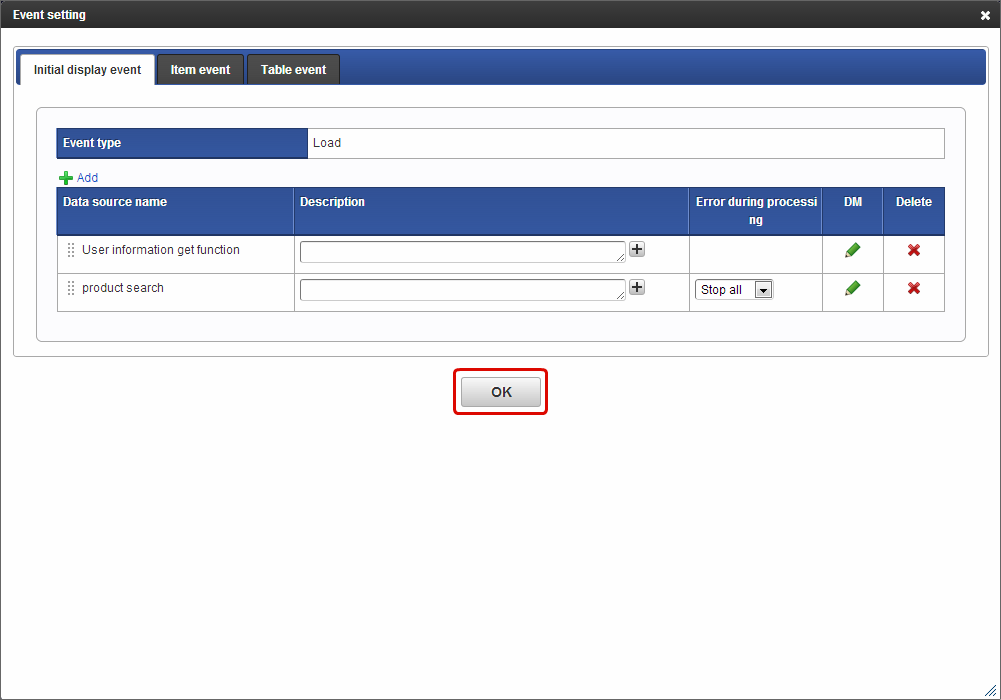Focus description field for User information get function
The image size is (1001, 700).
(462, 251)
